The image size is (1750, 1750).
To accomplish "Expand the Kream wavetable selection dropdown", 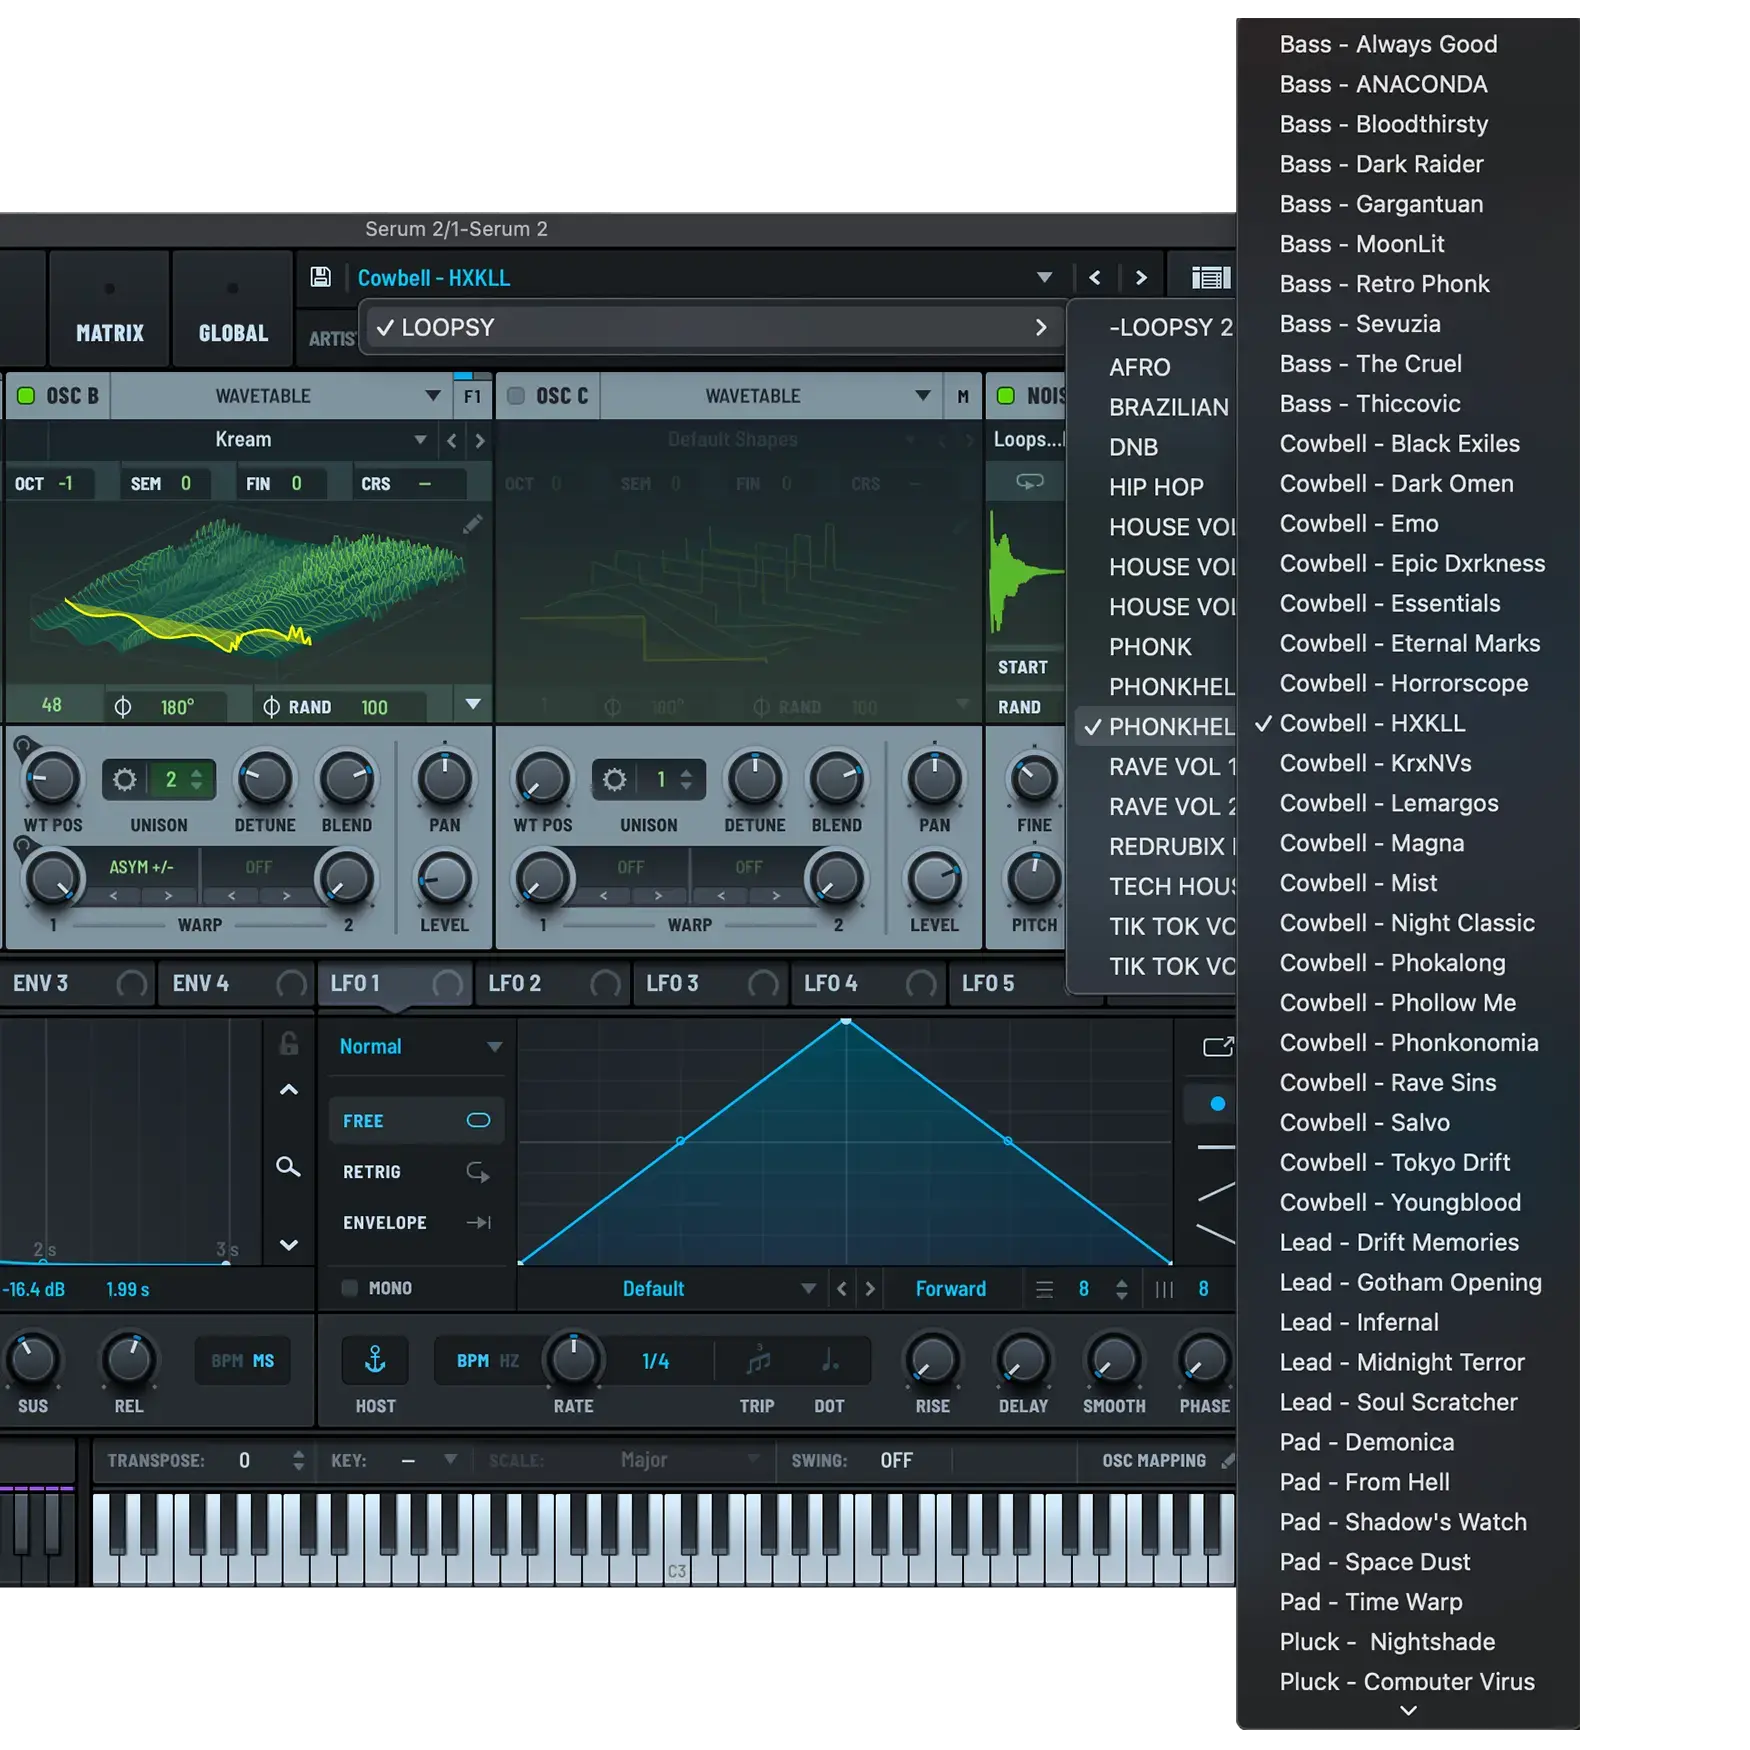I will coord(420,440).
